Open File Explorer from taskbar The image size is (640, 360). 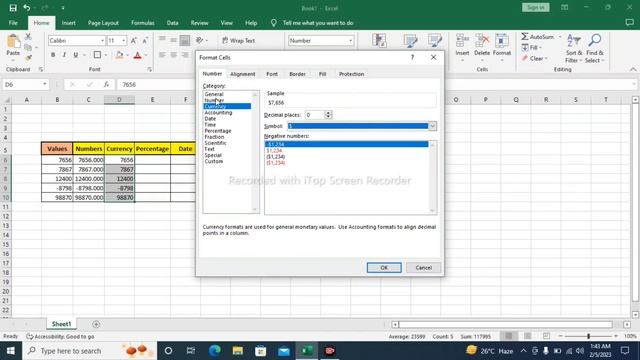tap(238, 351)
